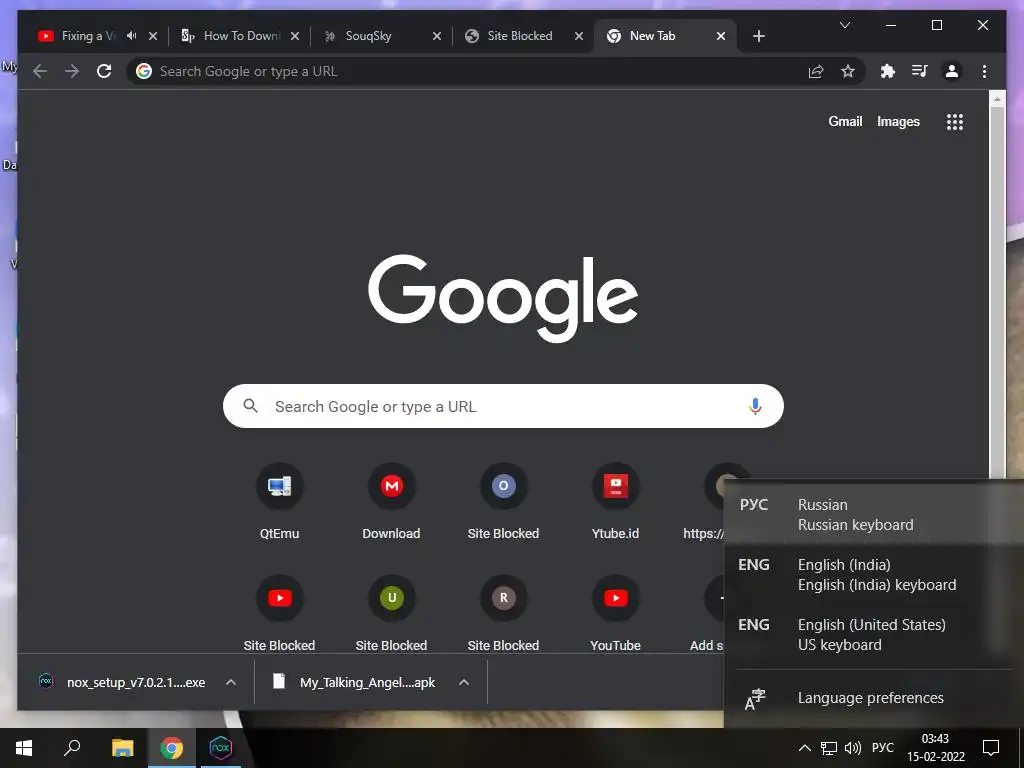Screen dimensions: 1024x768
Task: Open the Ytube.id shortcut
Action: coord(615,502)
